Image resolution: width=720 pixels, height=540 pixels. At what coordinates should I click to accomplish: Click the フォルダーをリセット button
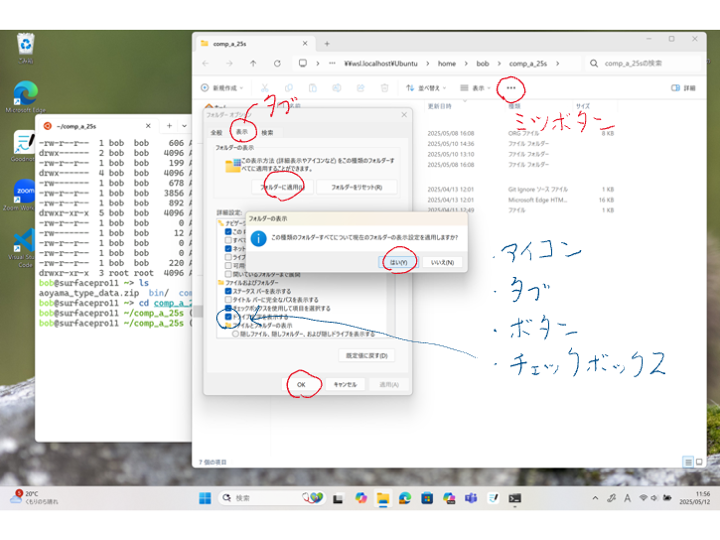[x=356, y=187]
